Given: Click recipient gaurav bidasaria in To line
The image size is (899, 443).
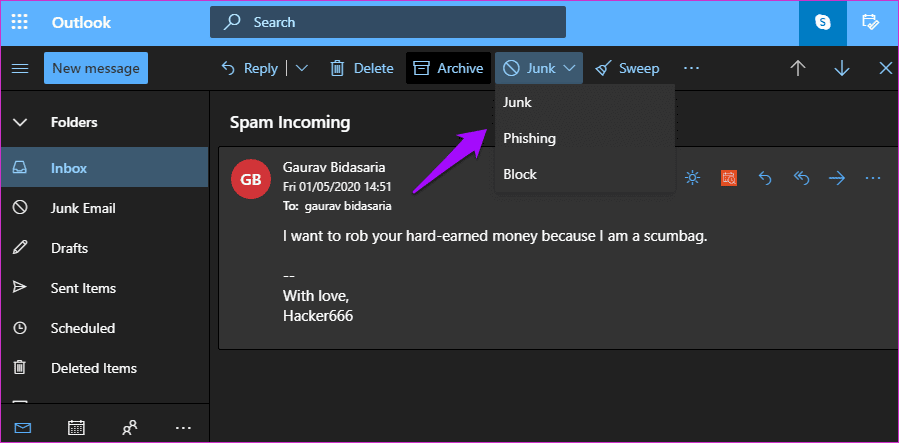Looking at the screenshot, I should (x=348, y=206).
